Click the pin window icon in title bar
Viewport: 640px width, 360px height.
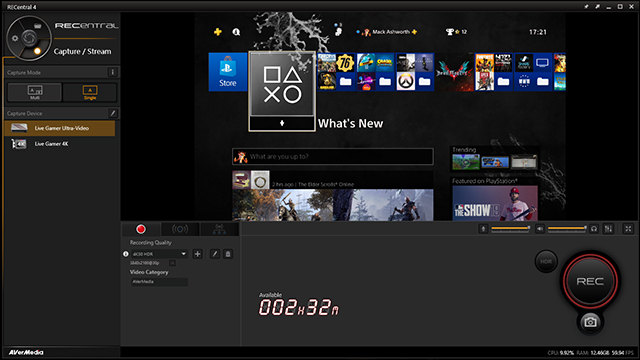[x=586, y=7]
